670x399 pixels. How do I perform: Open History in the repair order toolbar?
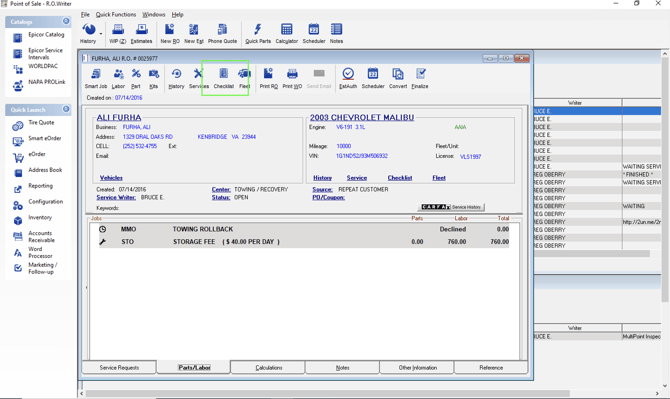(176, 79)
